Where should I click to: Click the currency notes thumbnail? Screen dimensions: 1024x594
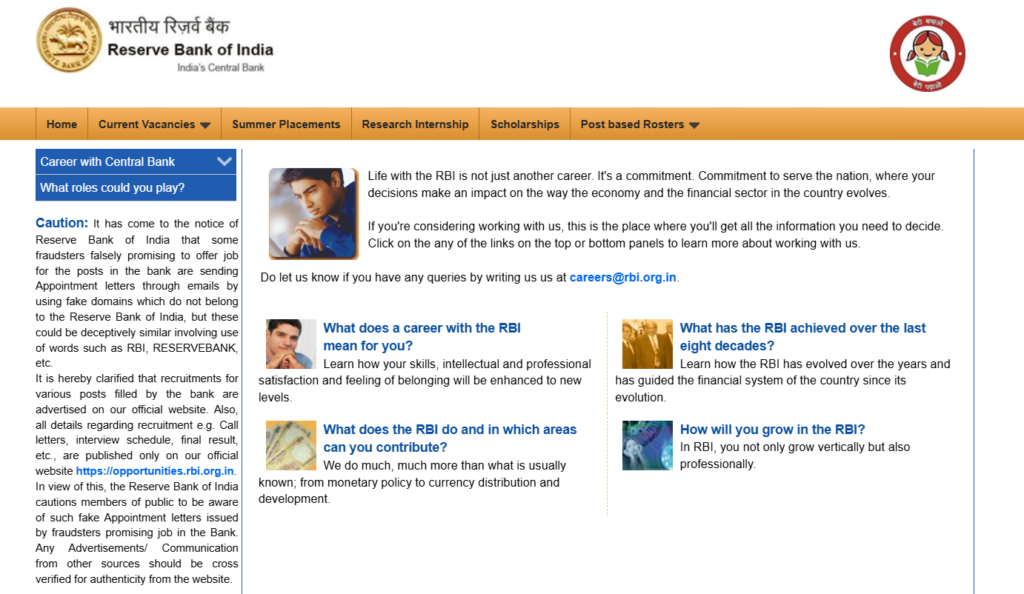click(291, 445)
